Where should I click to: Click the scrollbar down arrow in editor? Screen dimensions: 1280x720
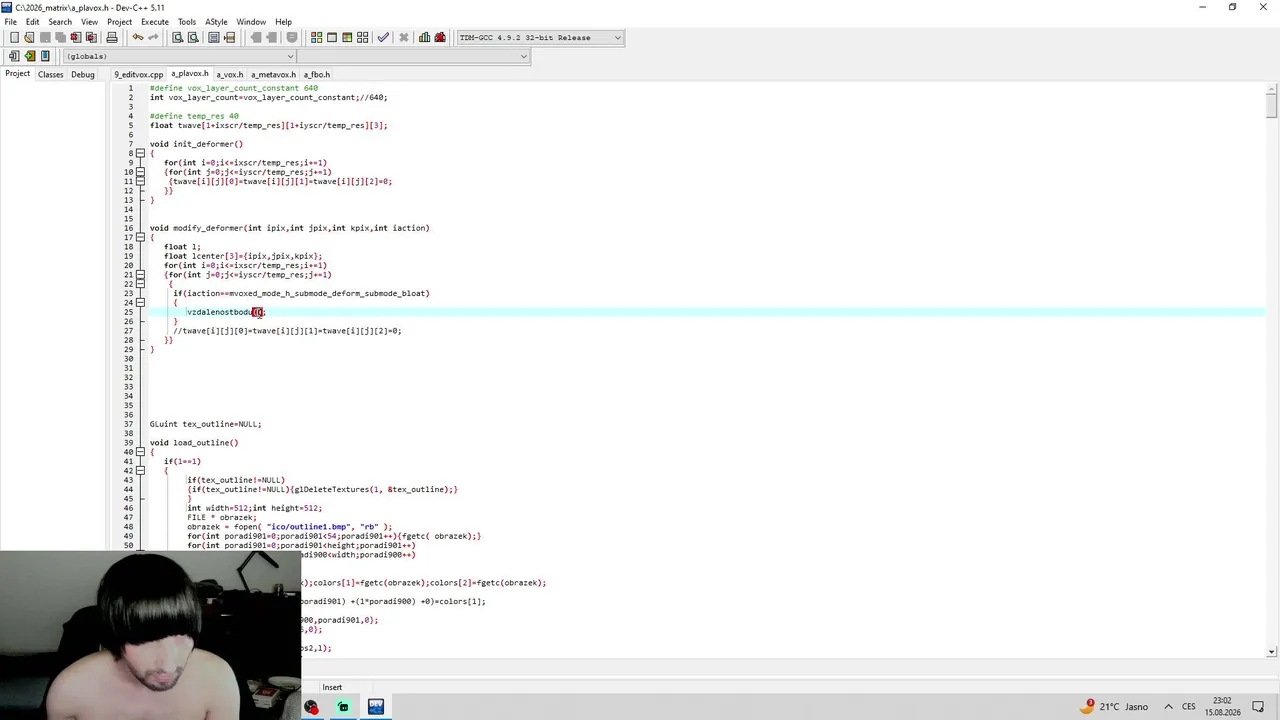click(1272, 652)
